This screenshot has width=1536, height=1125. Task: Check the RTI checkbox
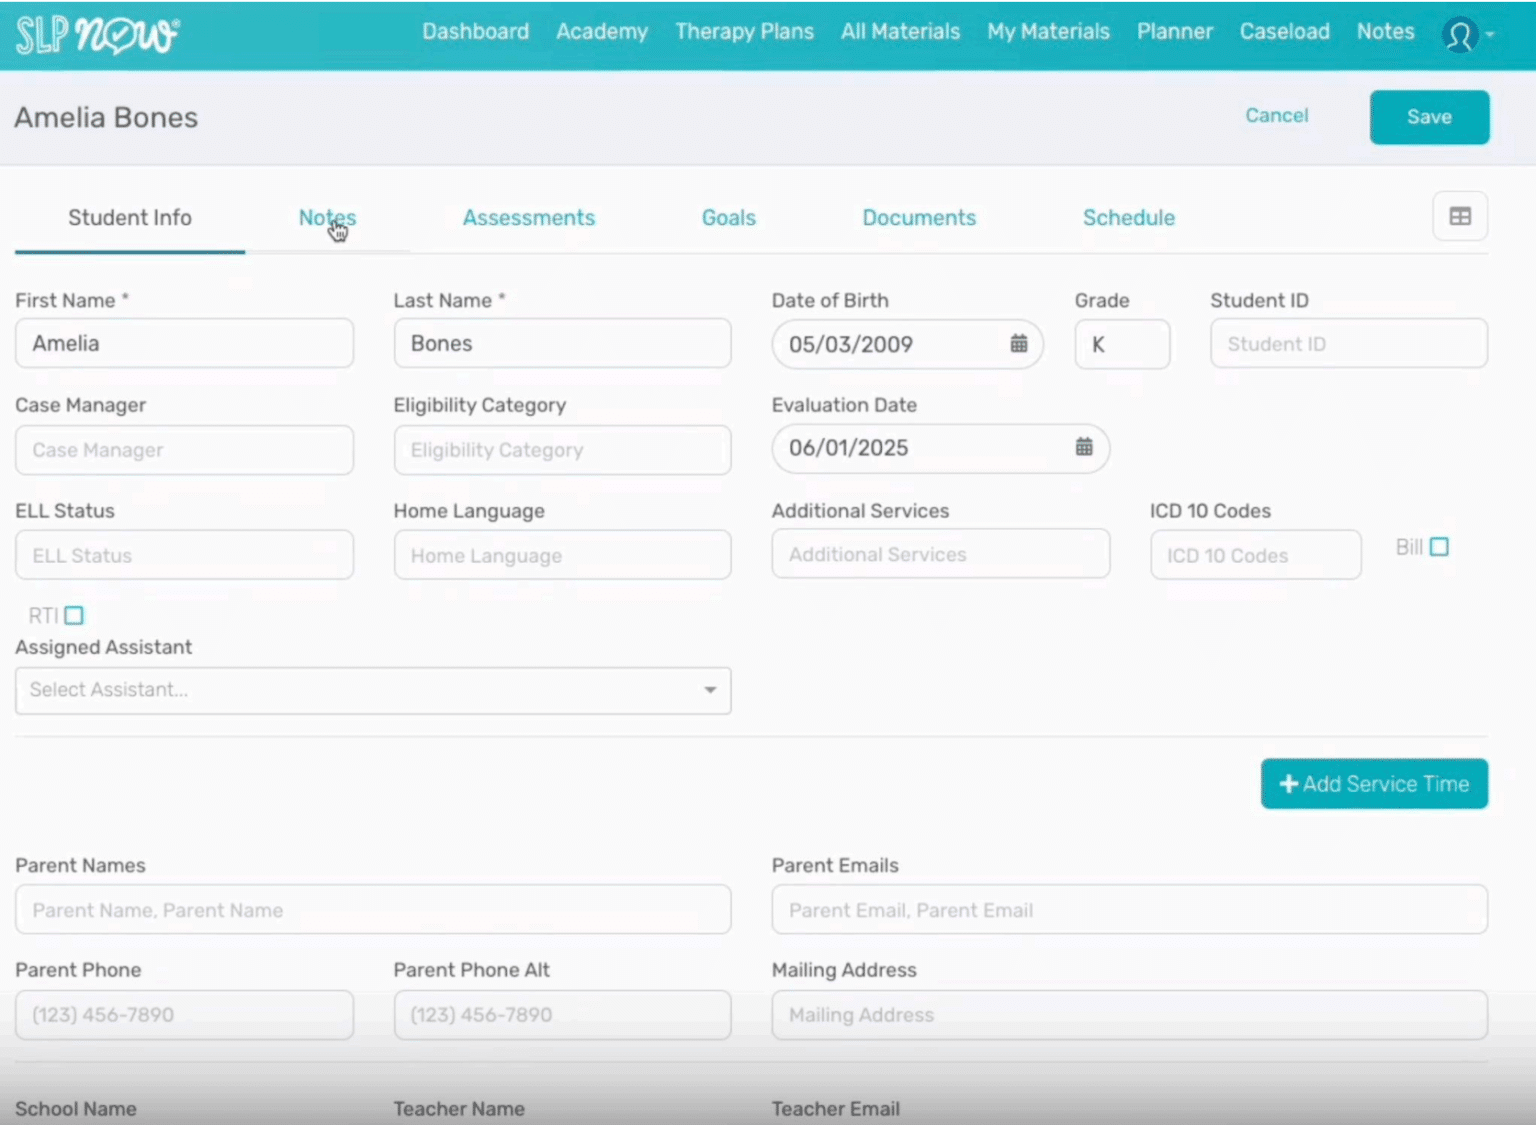75,615
